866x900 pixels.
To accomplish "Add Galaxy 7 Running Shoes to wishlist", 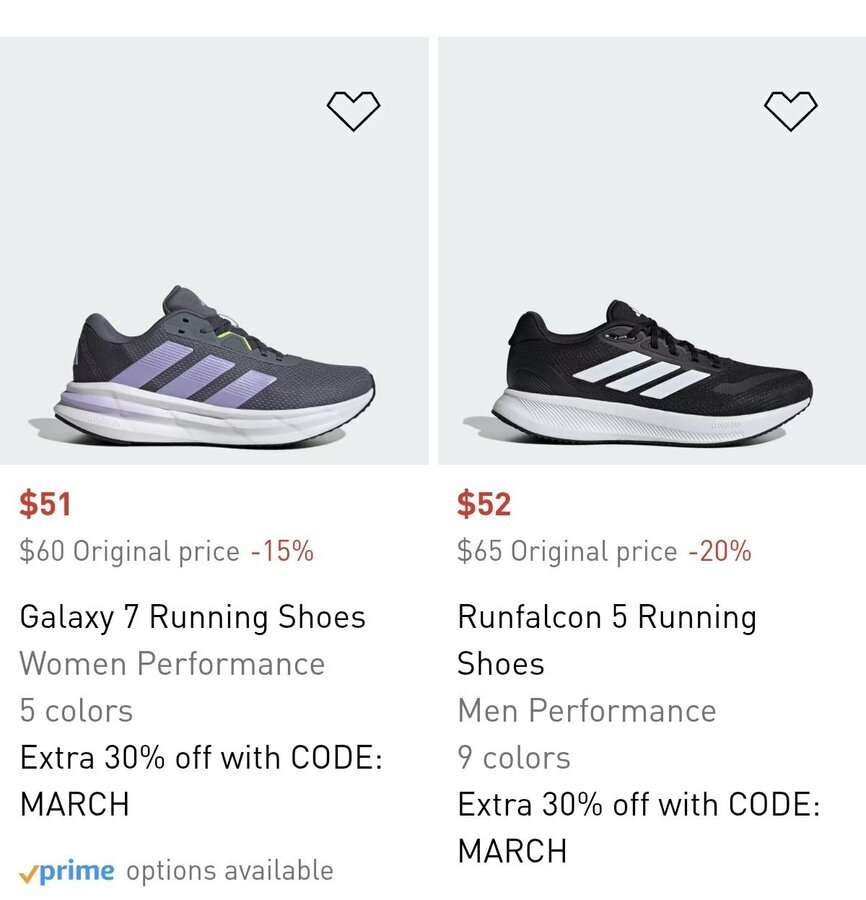I will coord(353,110).
